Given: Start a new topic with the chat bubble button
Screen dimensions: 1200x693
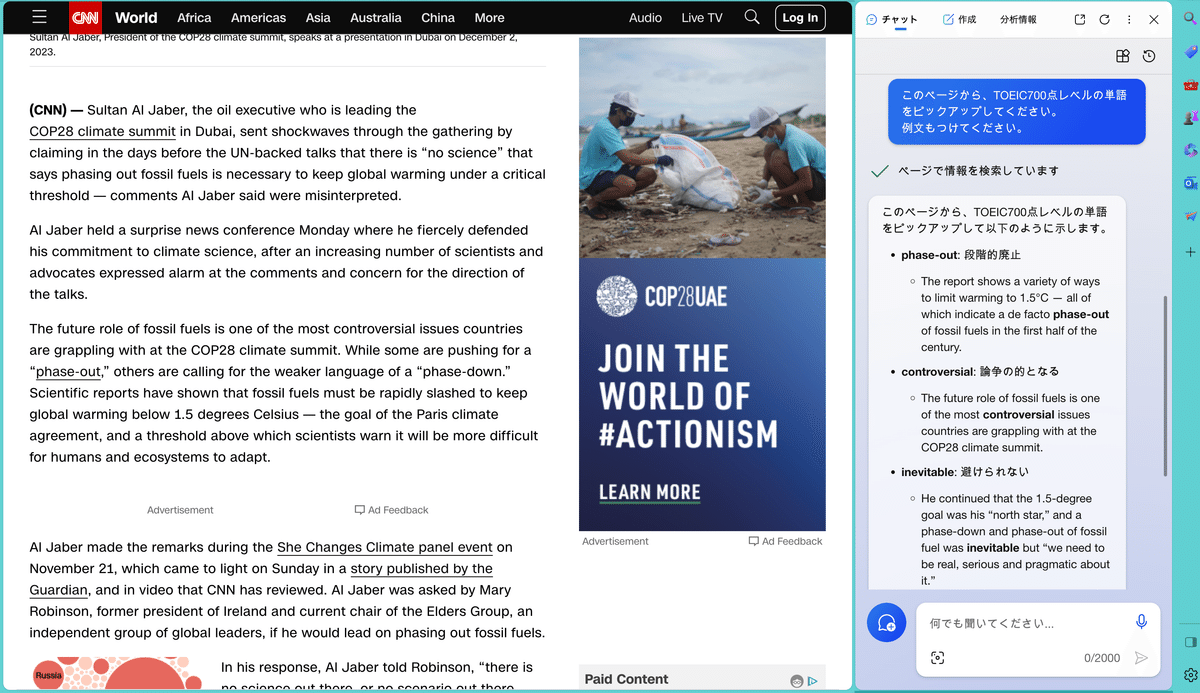Looking at the screenshot, I should pyautogui.click(x=886, y=623).
